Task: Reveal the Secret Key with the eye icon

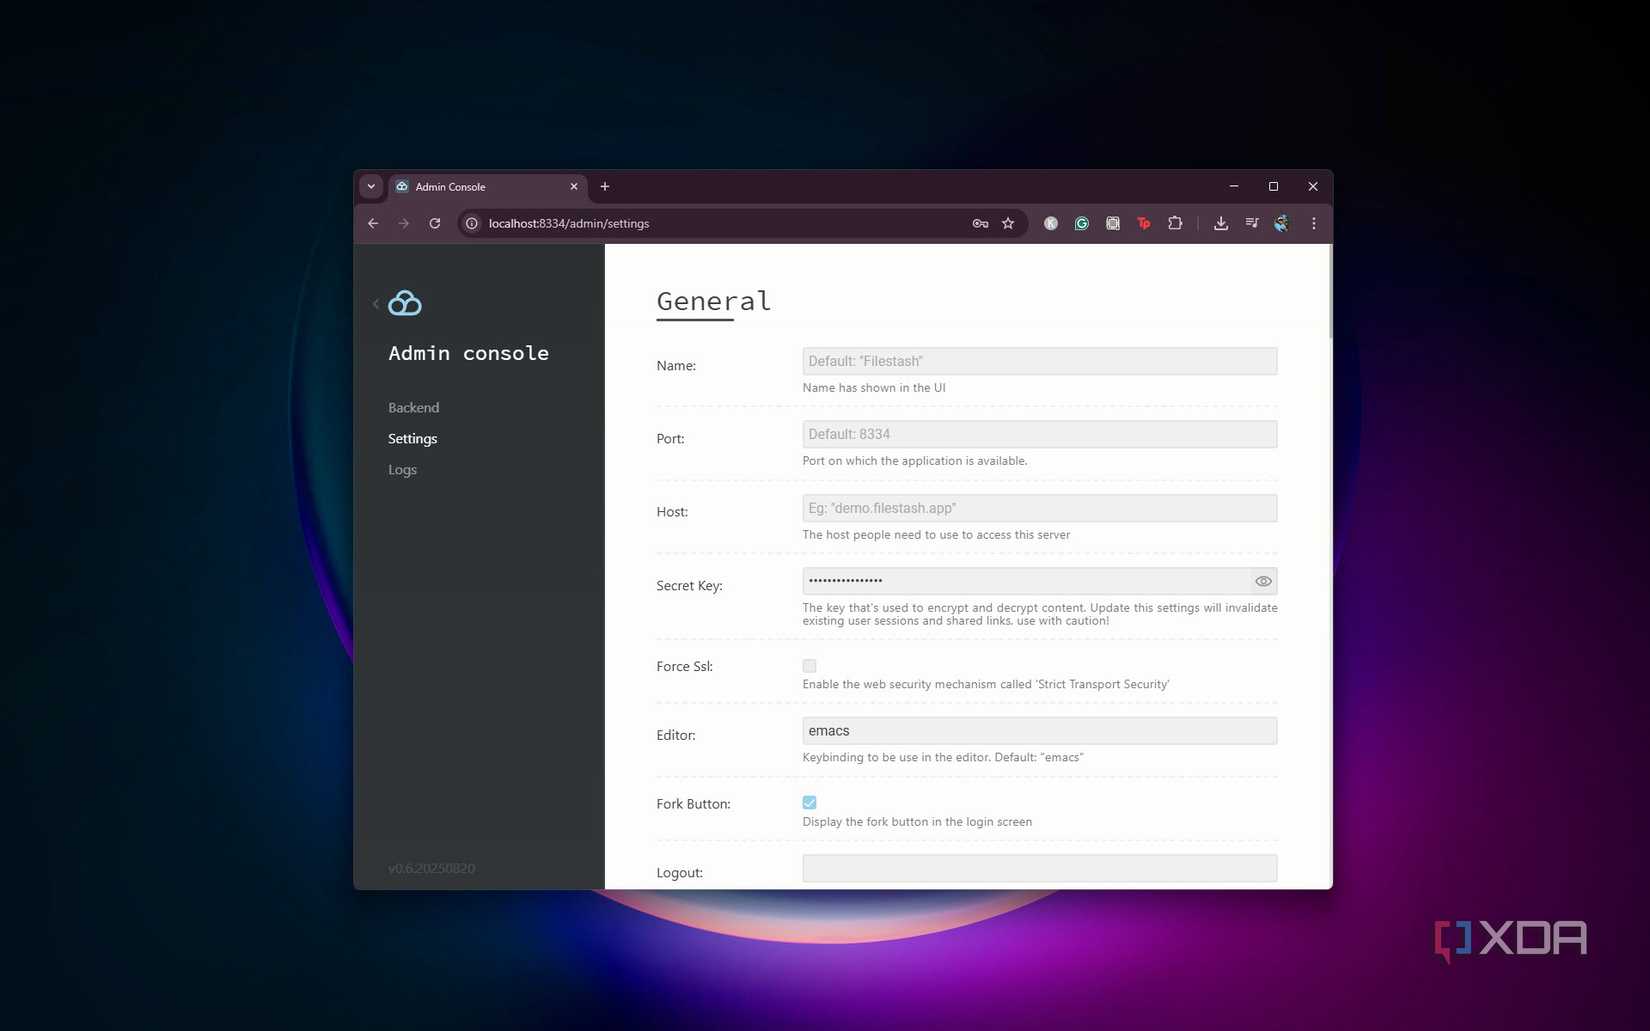Action: tap(1262, 581)
